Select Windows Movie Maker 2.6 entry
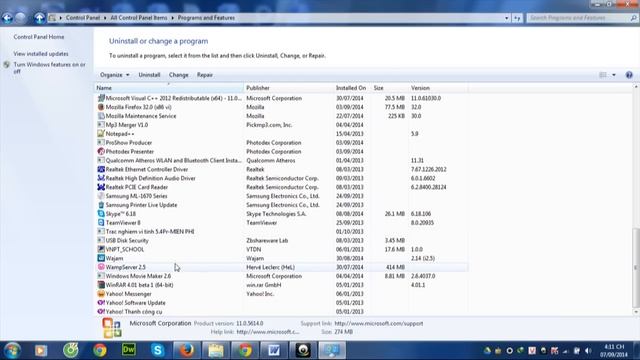 (282, 276)
